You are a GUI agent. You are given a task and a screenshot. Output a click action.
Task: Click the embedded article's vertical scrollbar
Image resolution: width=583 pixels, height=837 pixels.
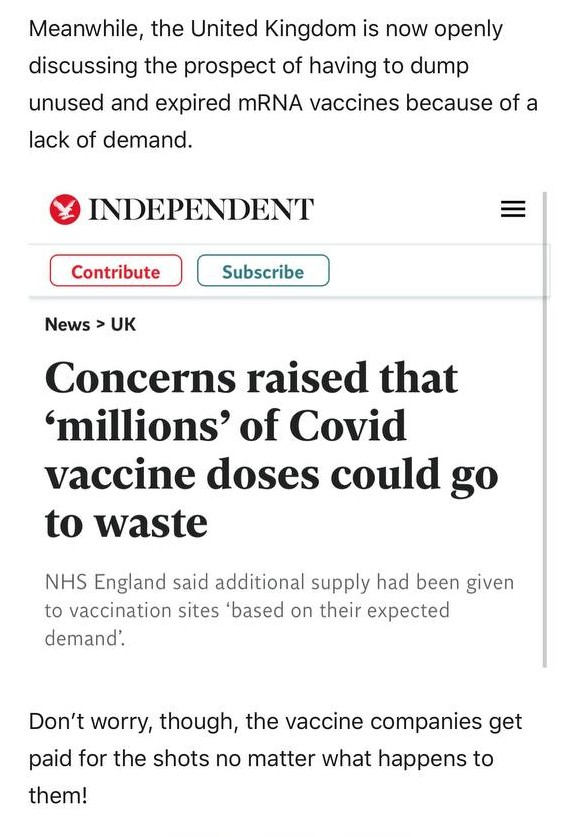pyautogui.click(x=545, y=430)
